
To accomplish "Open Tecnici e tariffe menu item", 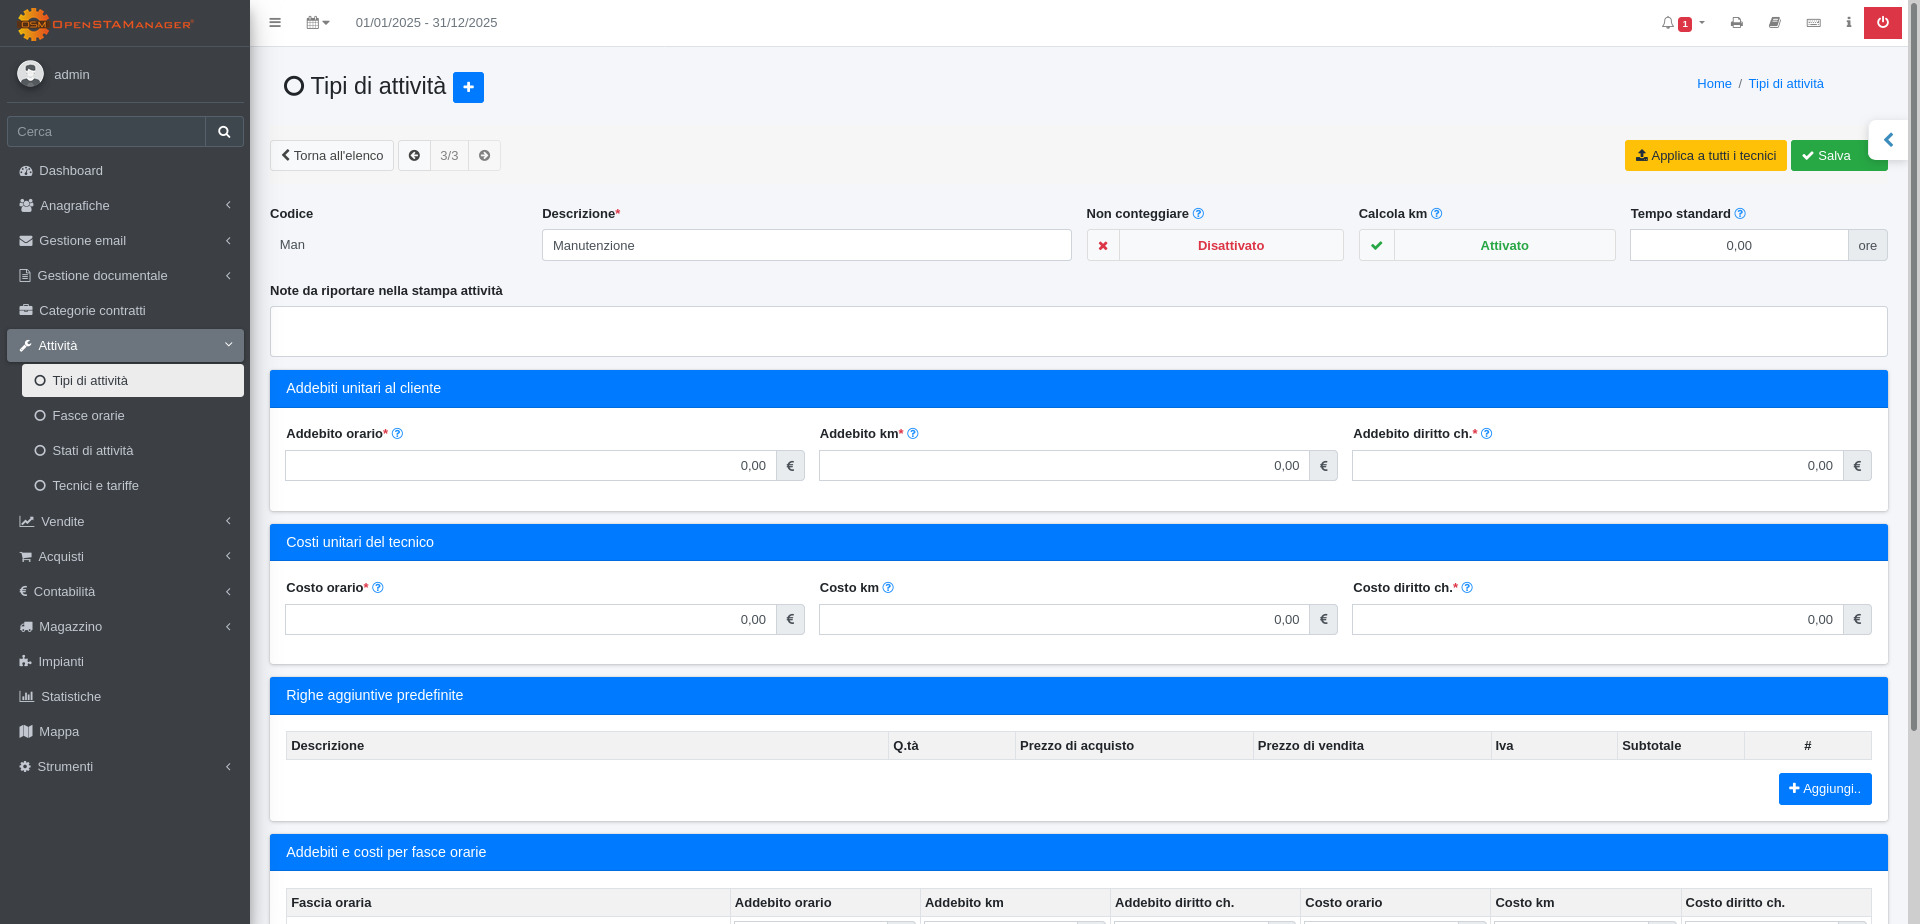I will 95,486.
